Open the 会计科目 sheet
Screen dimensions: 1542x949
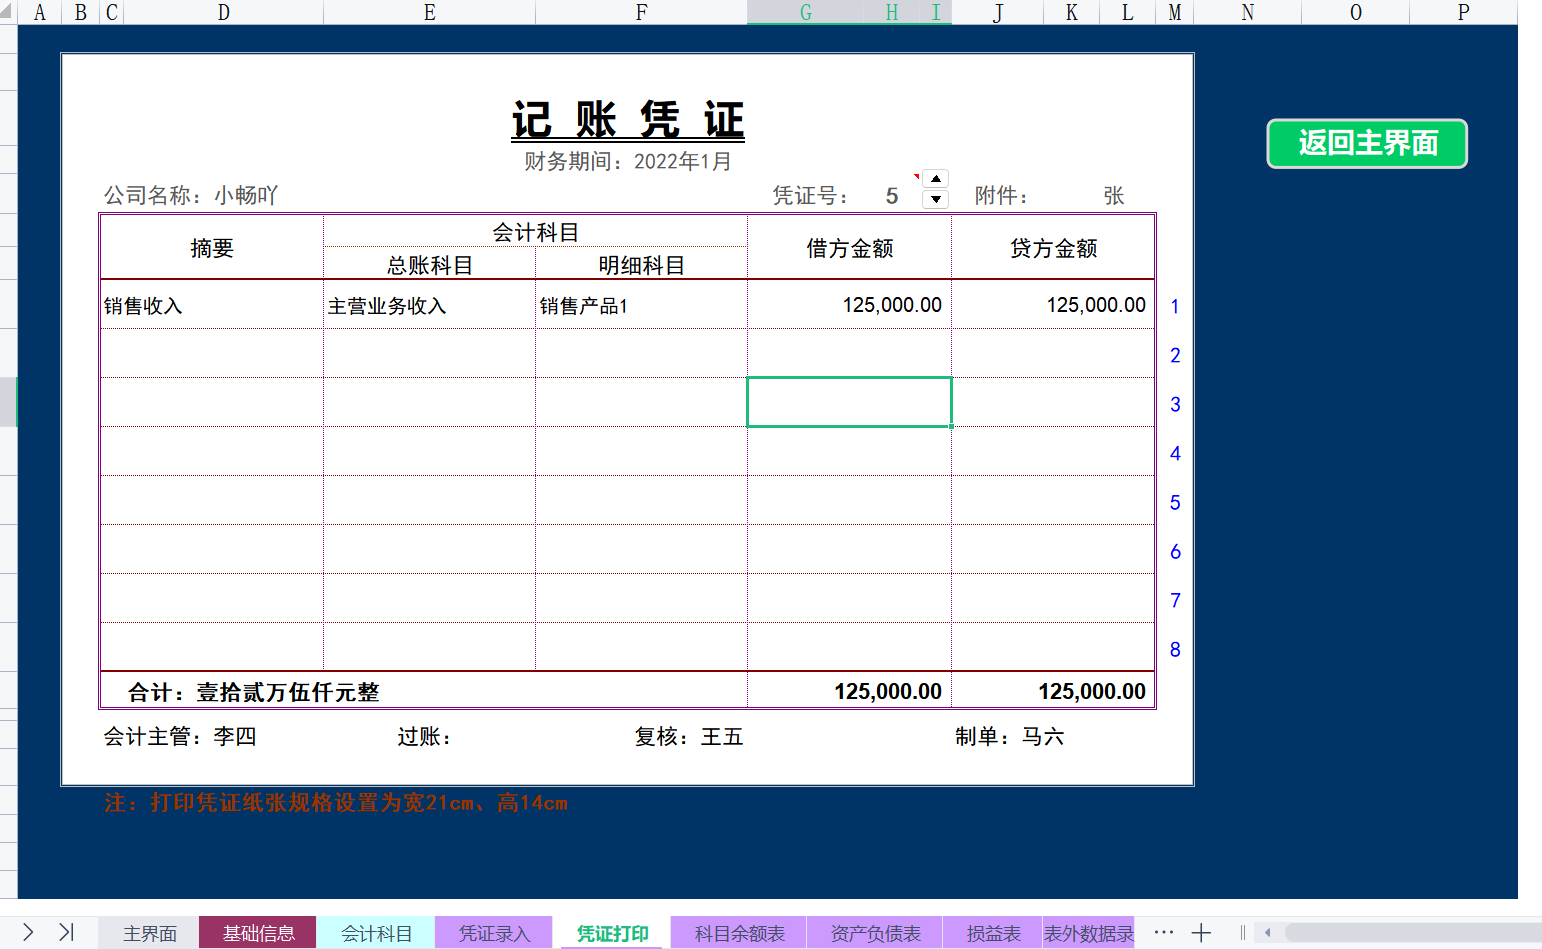(x=376, y=933)
